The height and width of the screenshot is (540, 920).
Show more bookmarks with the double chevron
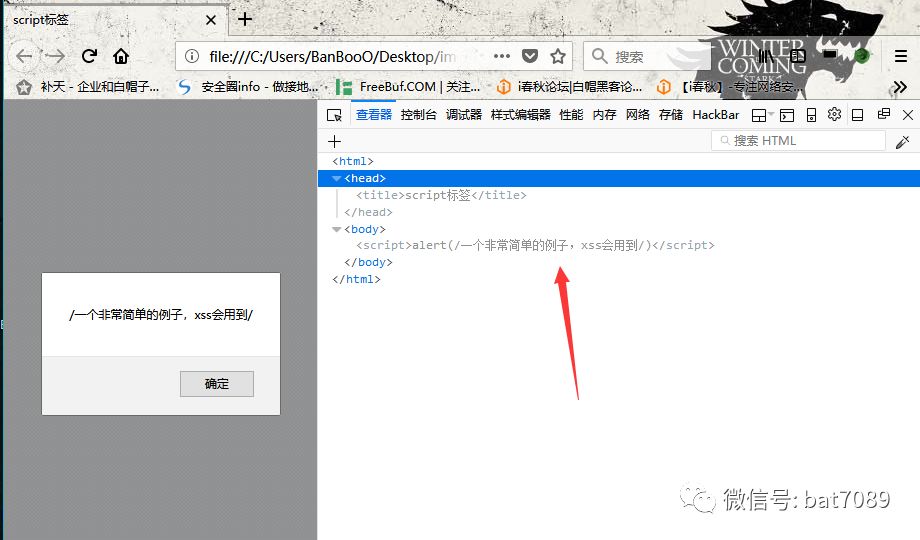click(900, 87)
